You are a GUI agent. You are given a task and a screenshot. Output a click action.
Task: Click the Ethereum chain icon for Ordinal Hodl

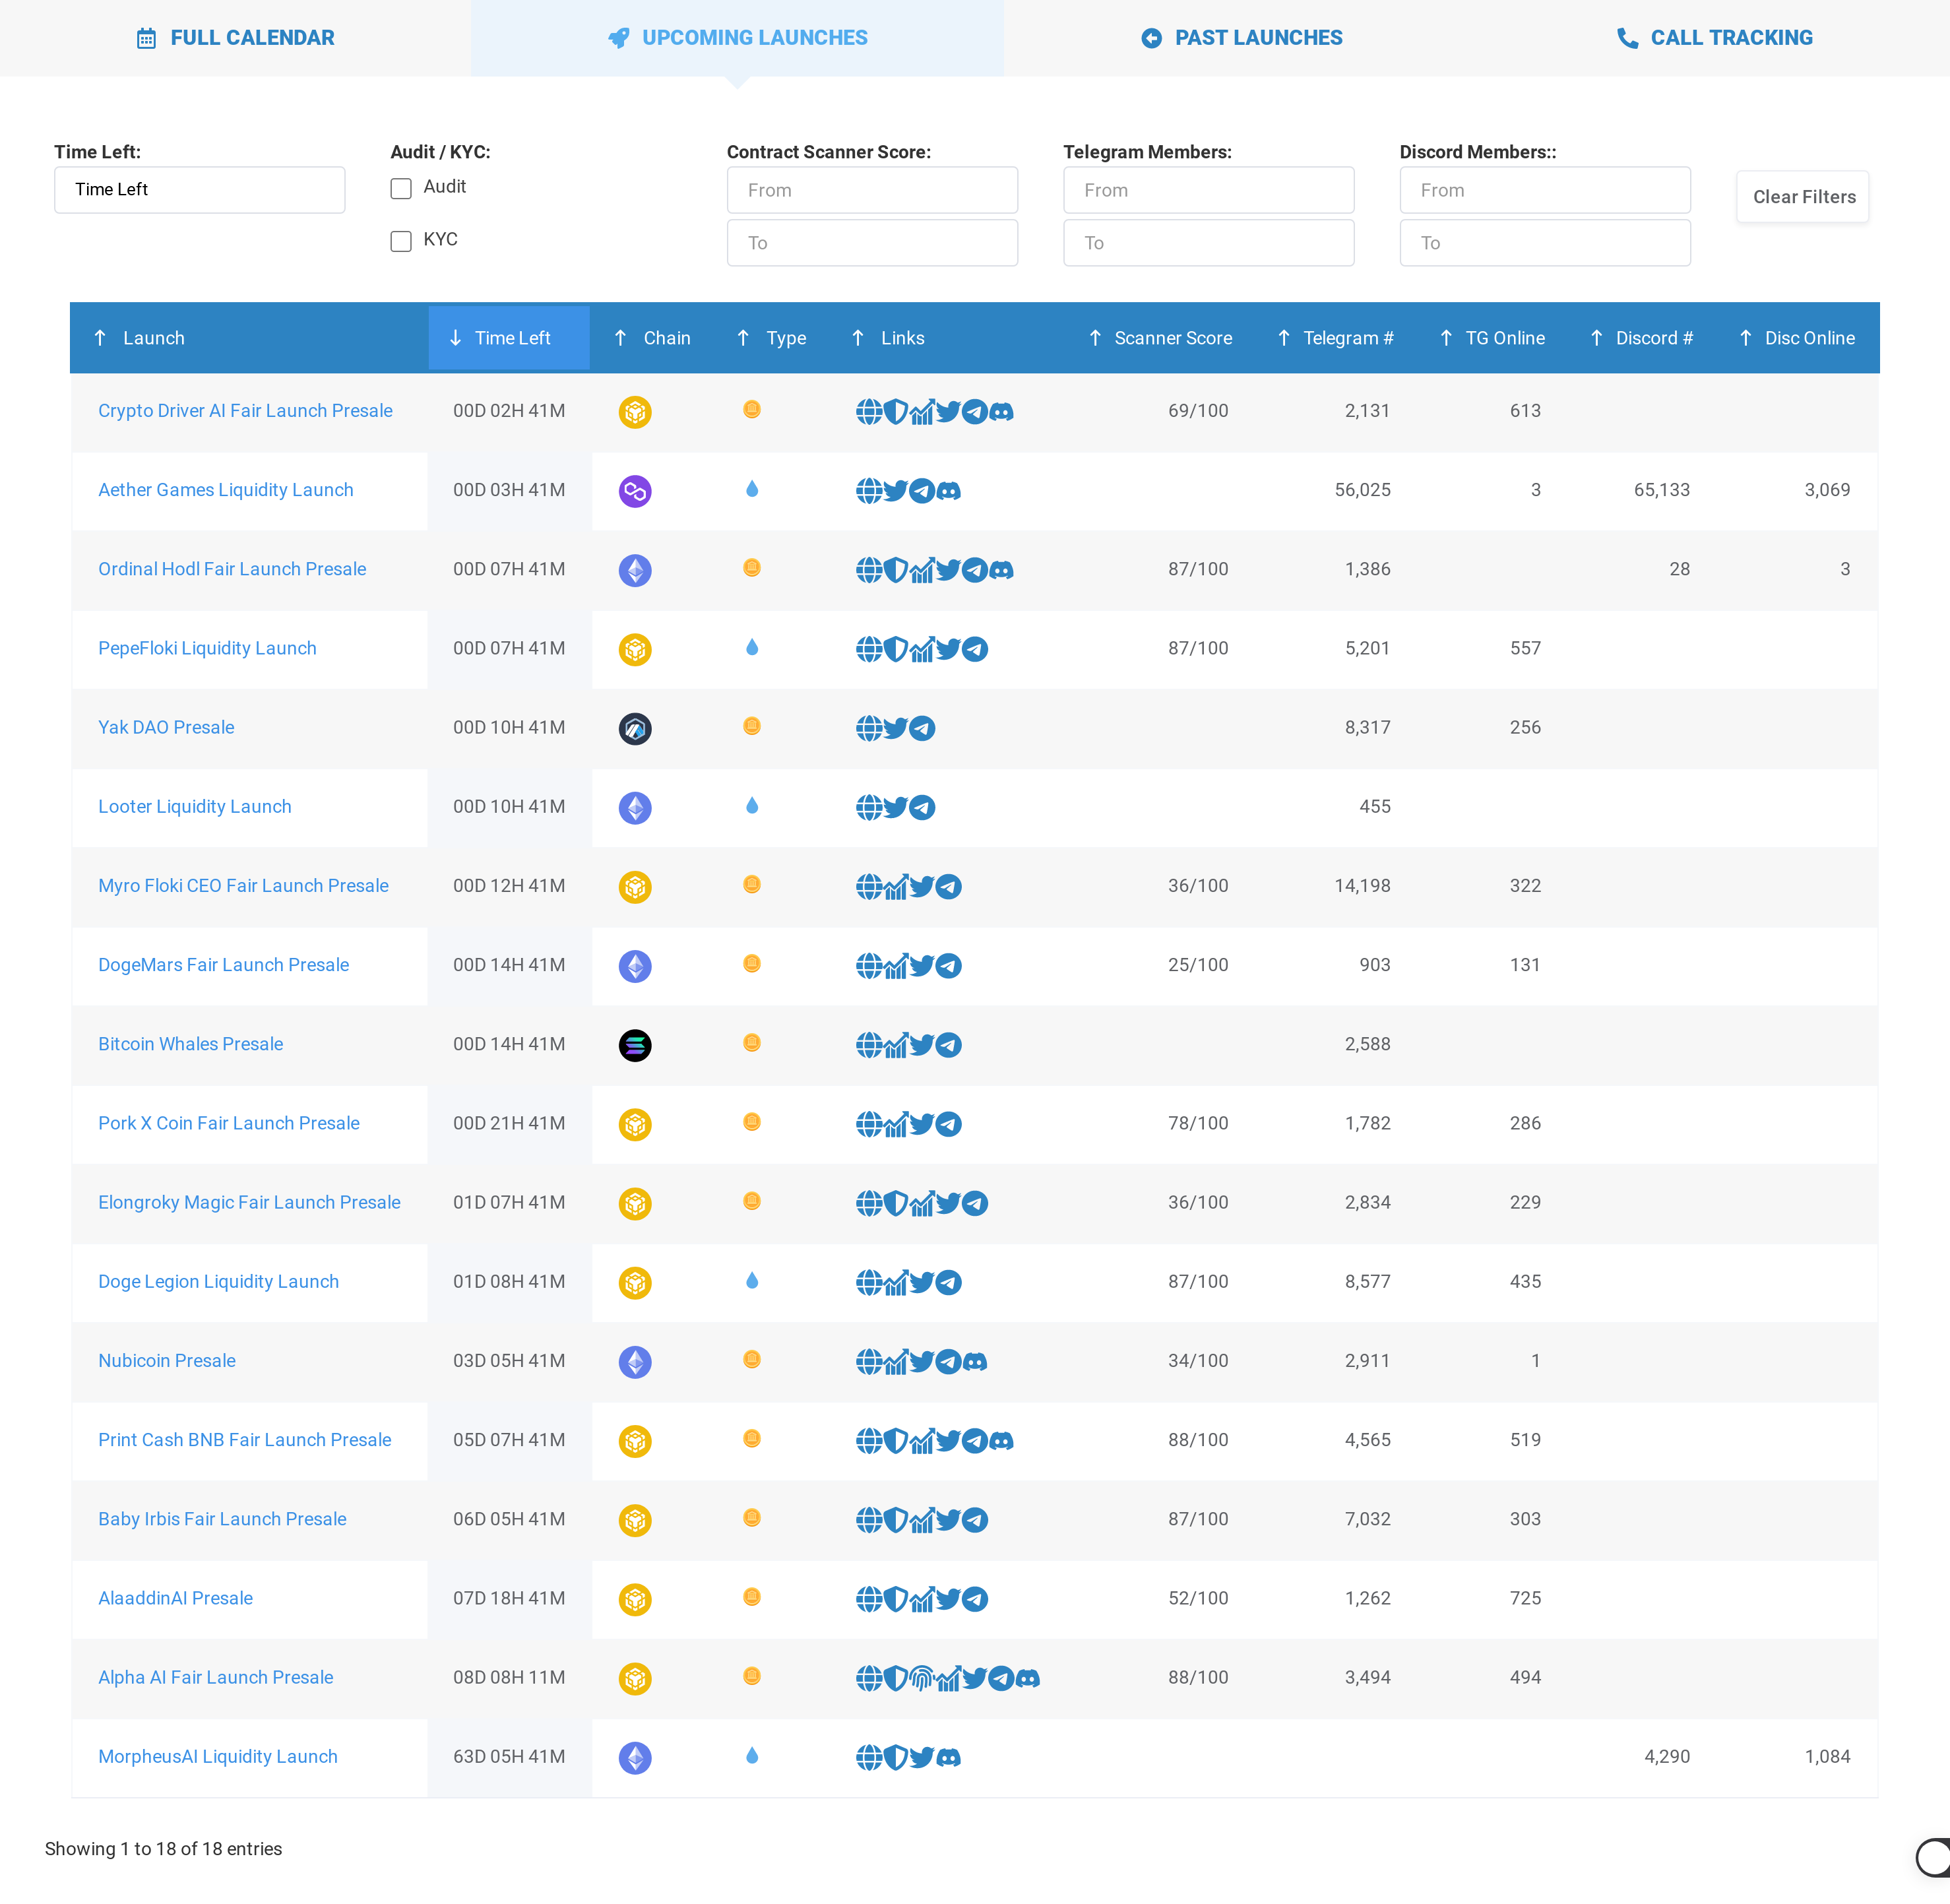click(635, 570)
